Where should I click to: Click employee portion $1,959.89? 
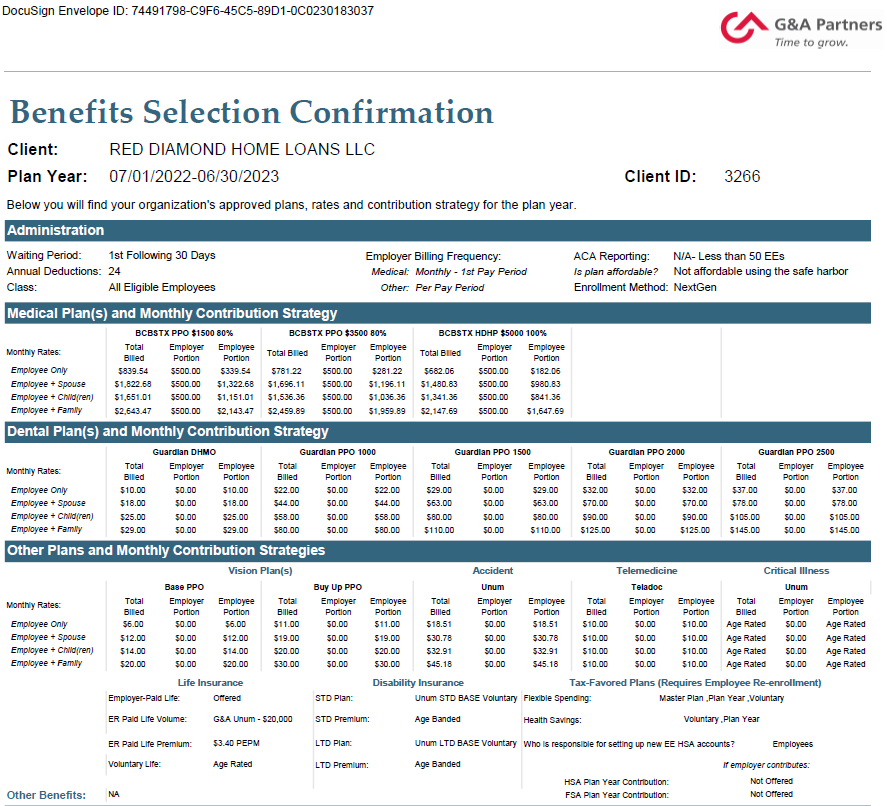coord(387,411)
